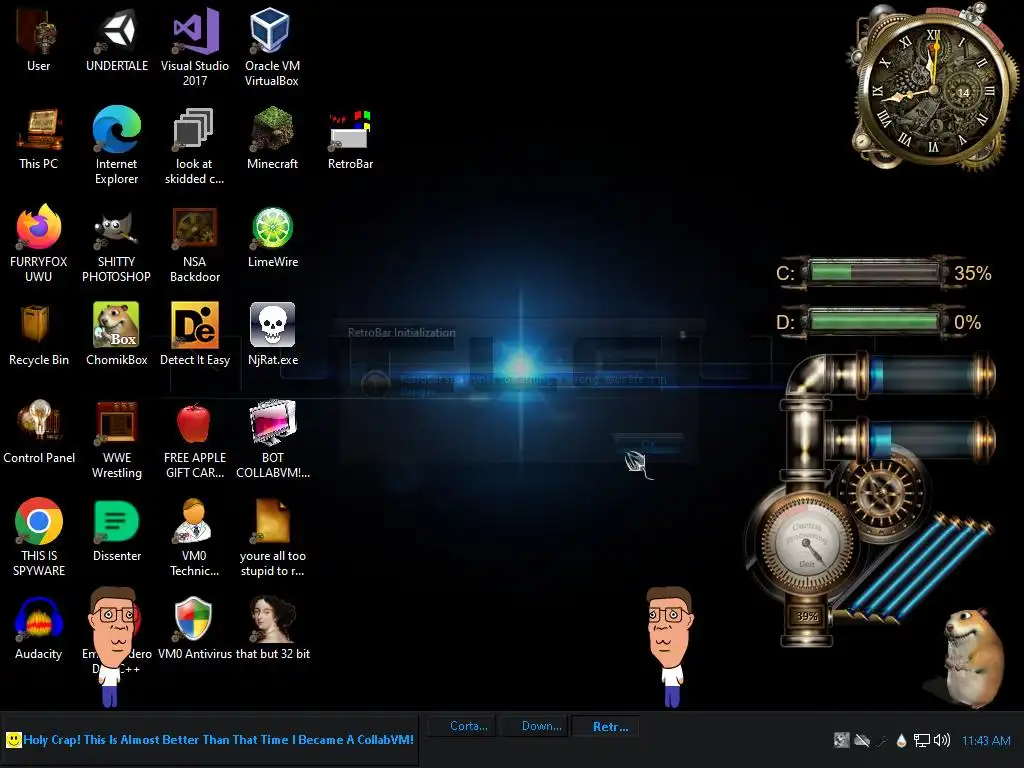Open the Control Panel shortcut

39,432
